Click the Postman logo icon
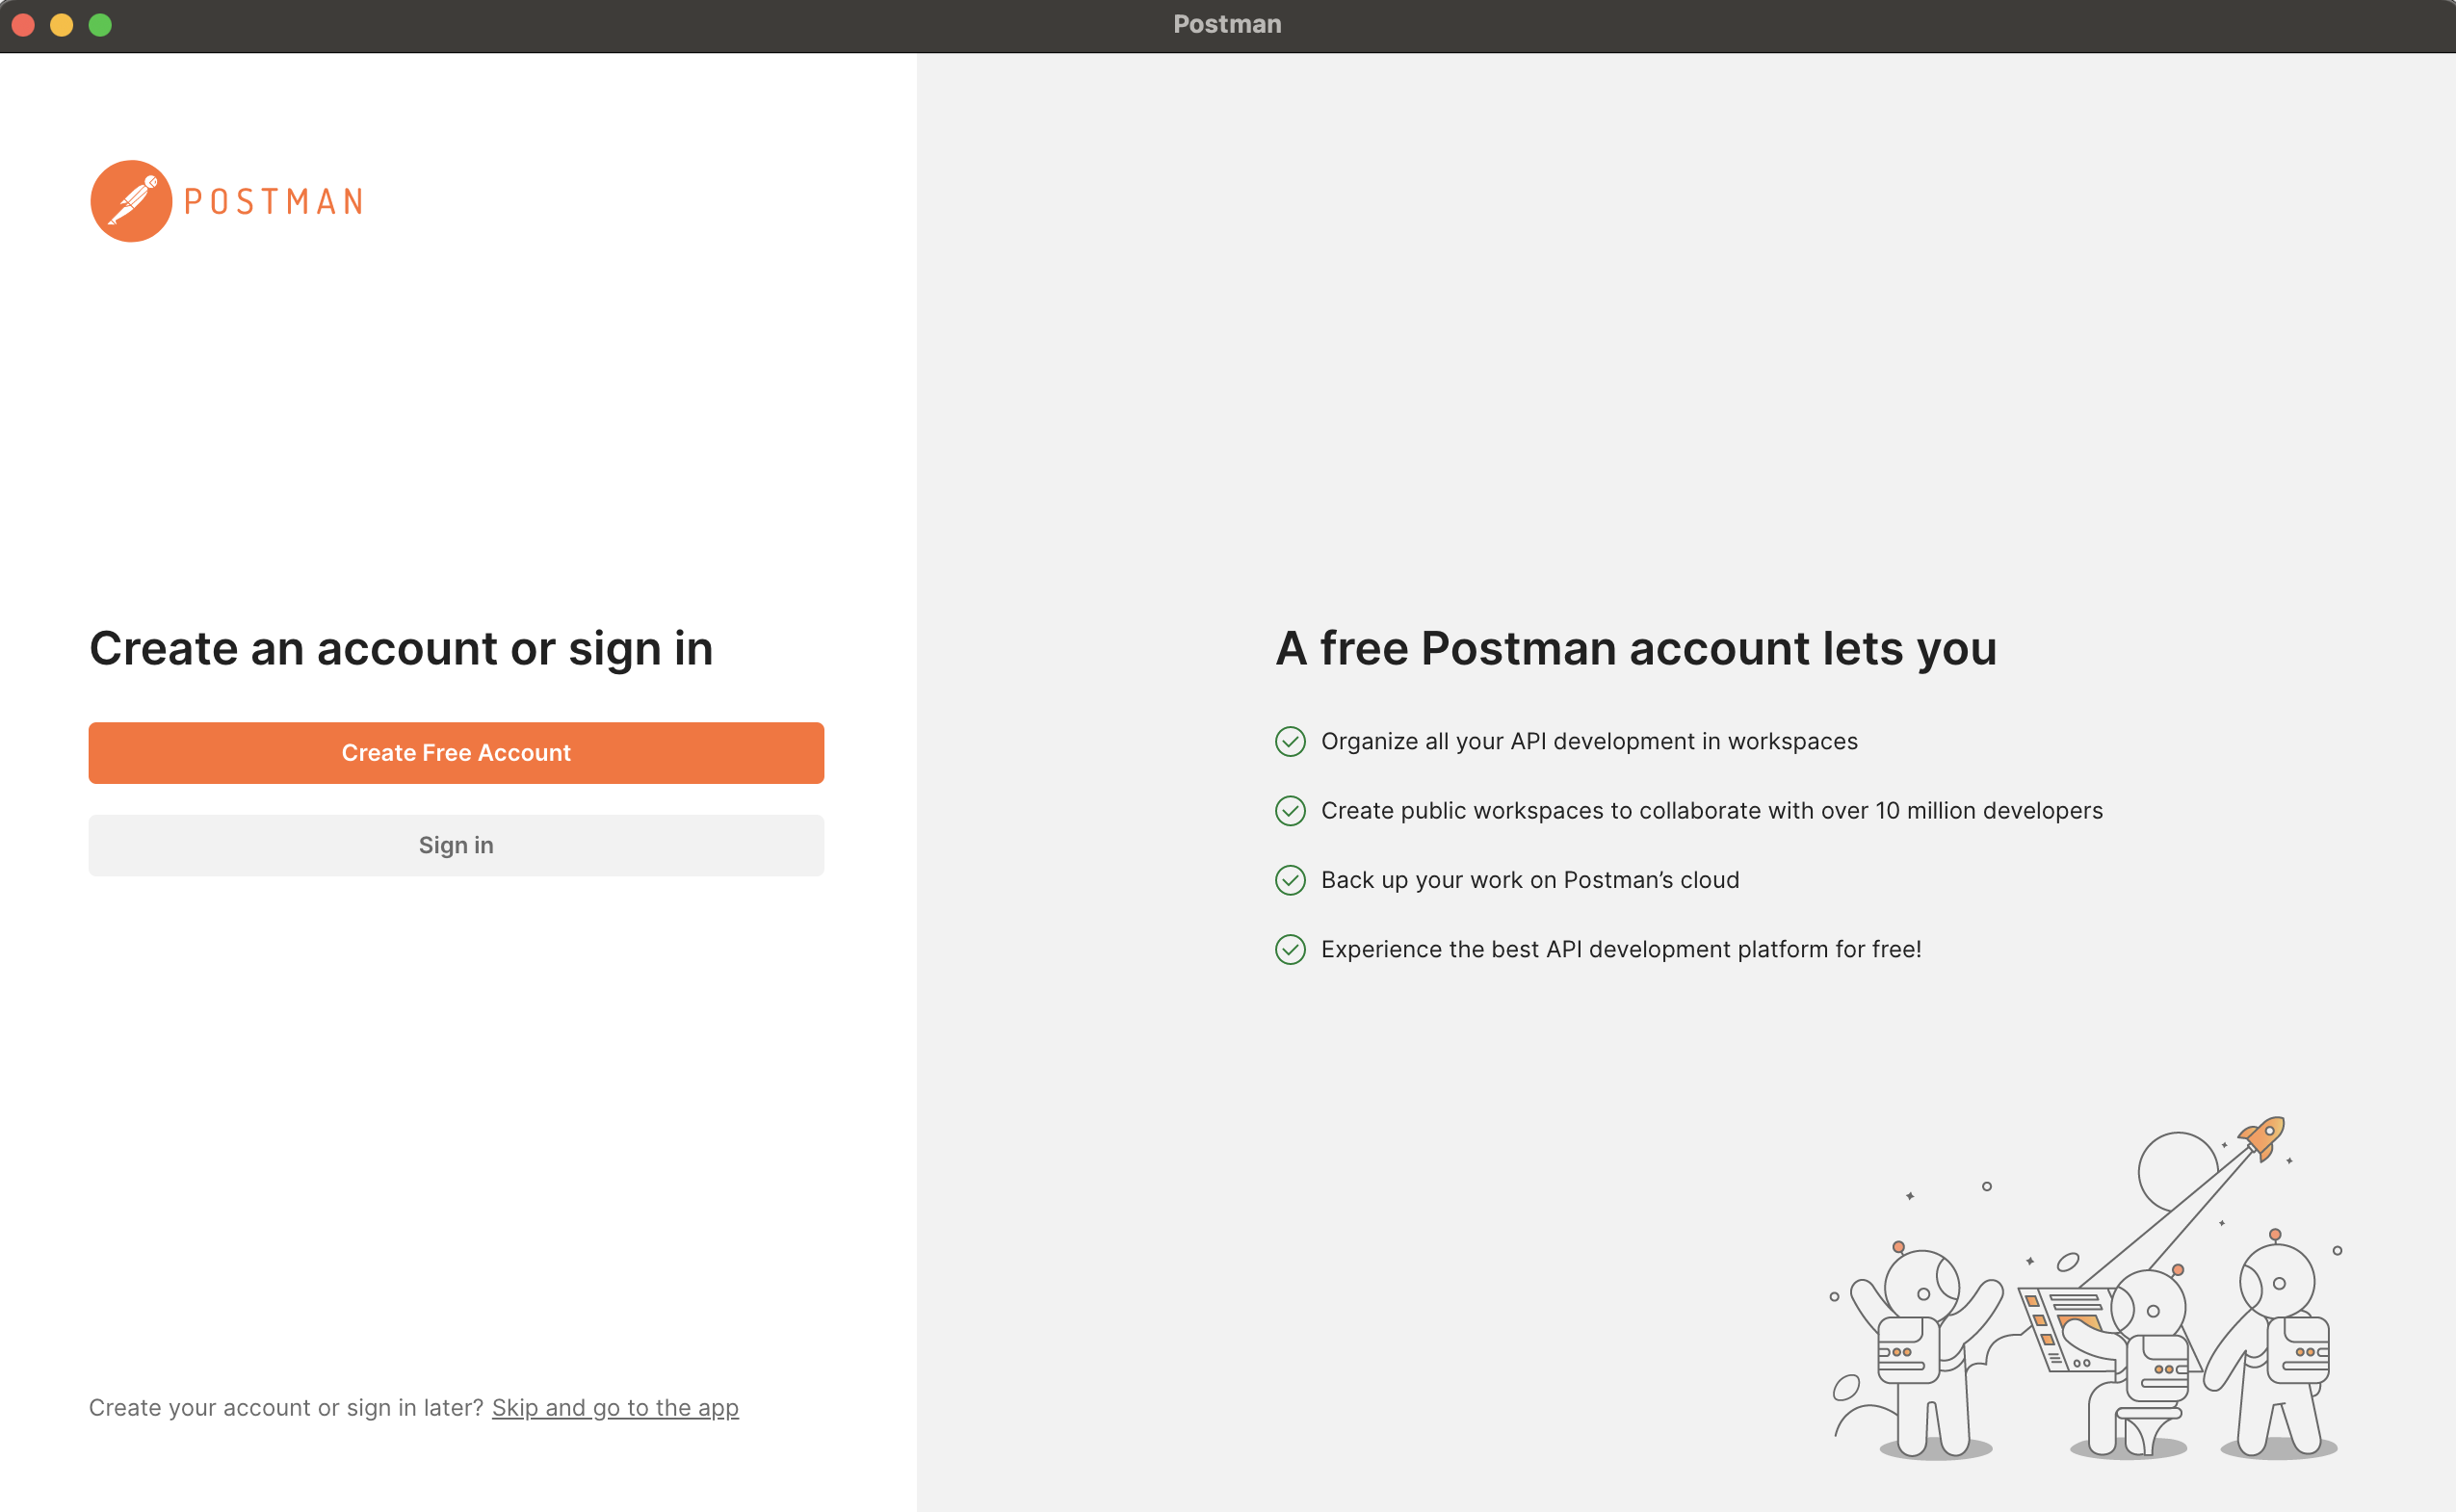2456x1512 pixels. [x=131, y=201]
